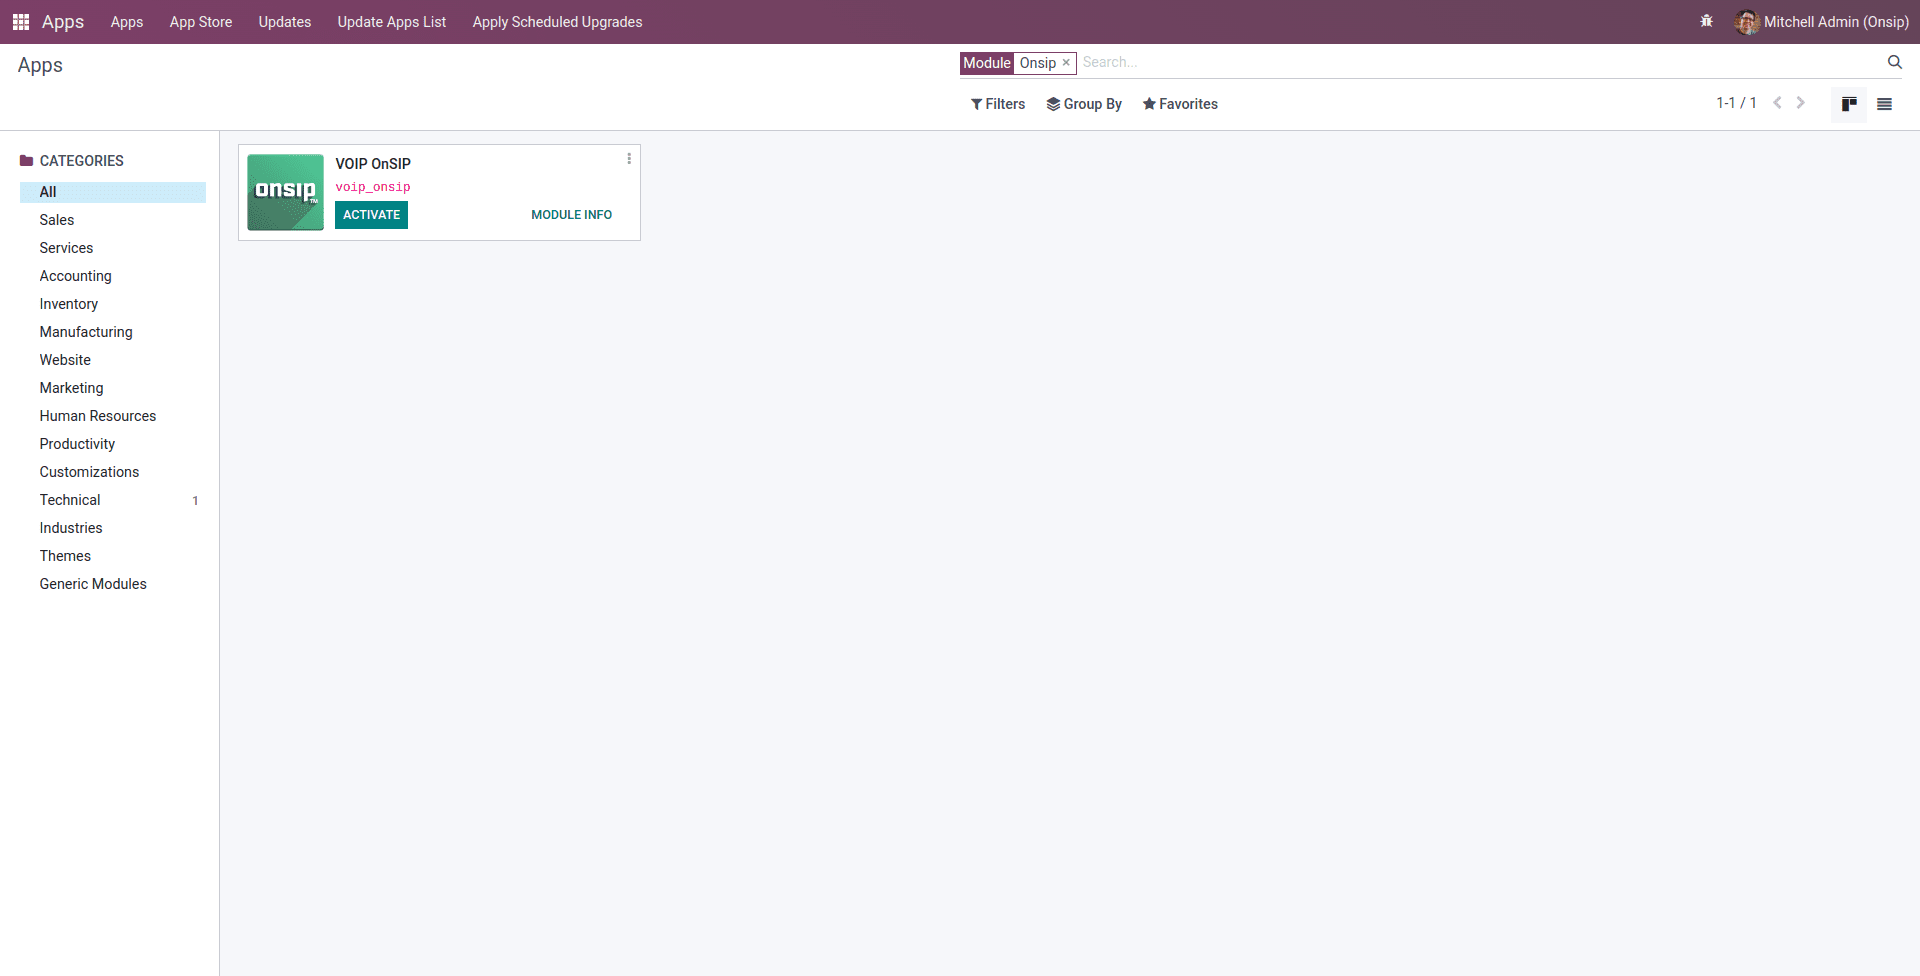Click the Module facet label

point(987,63)
